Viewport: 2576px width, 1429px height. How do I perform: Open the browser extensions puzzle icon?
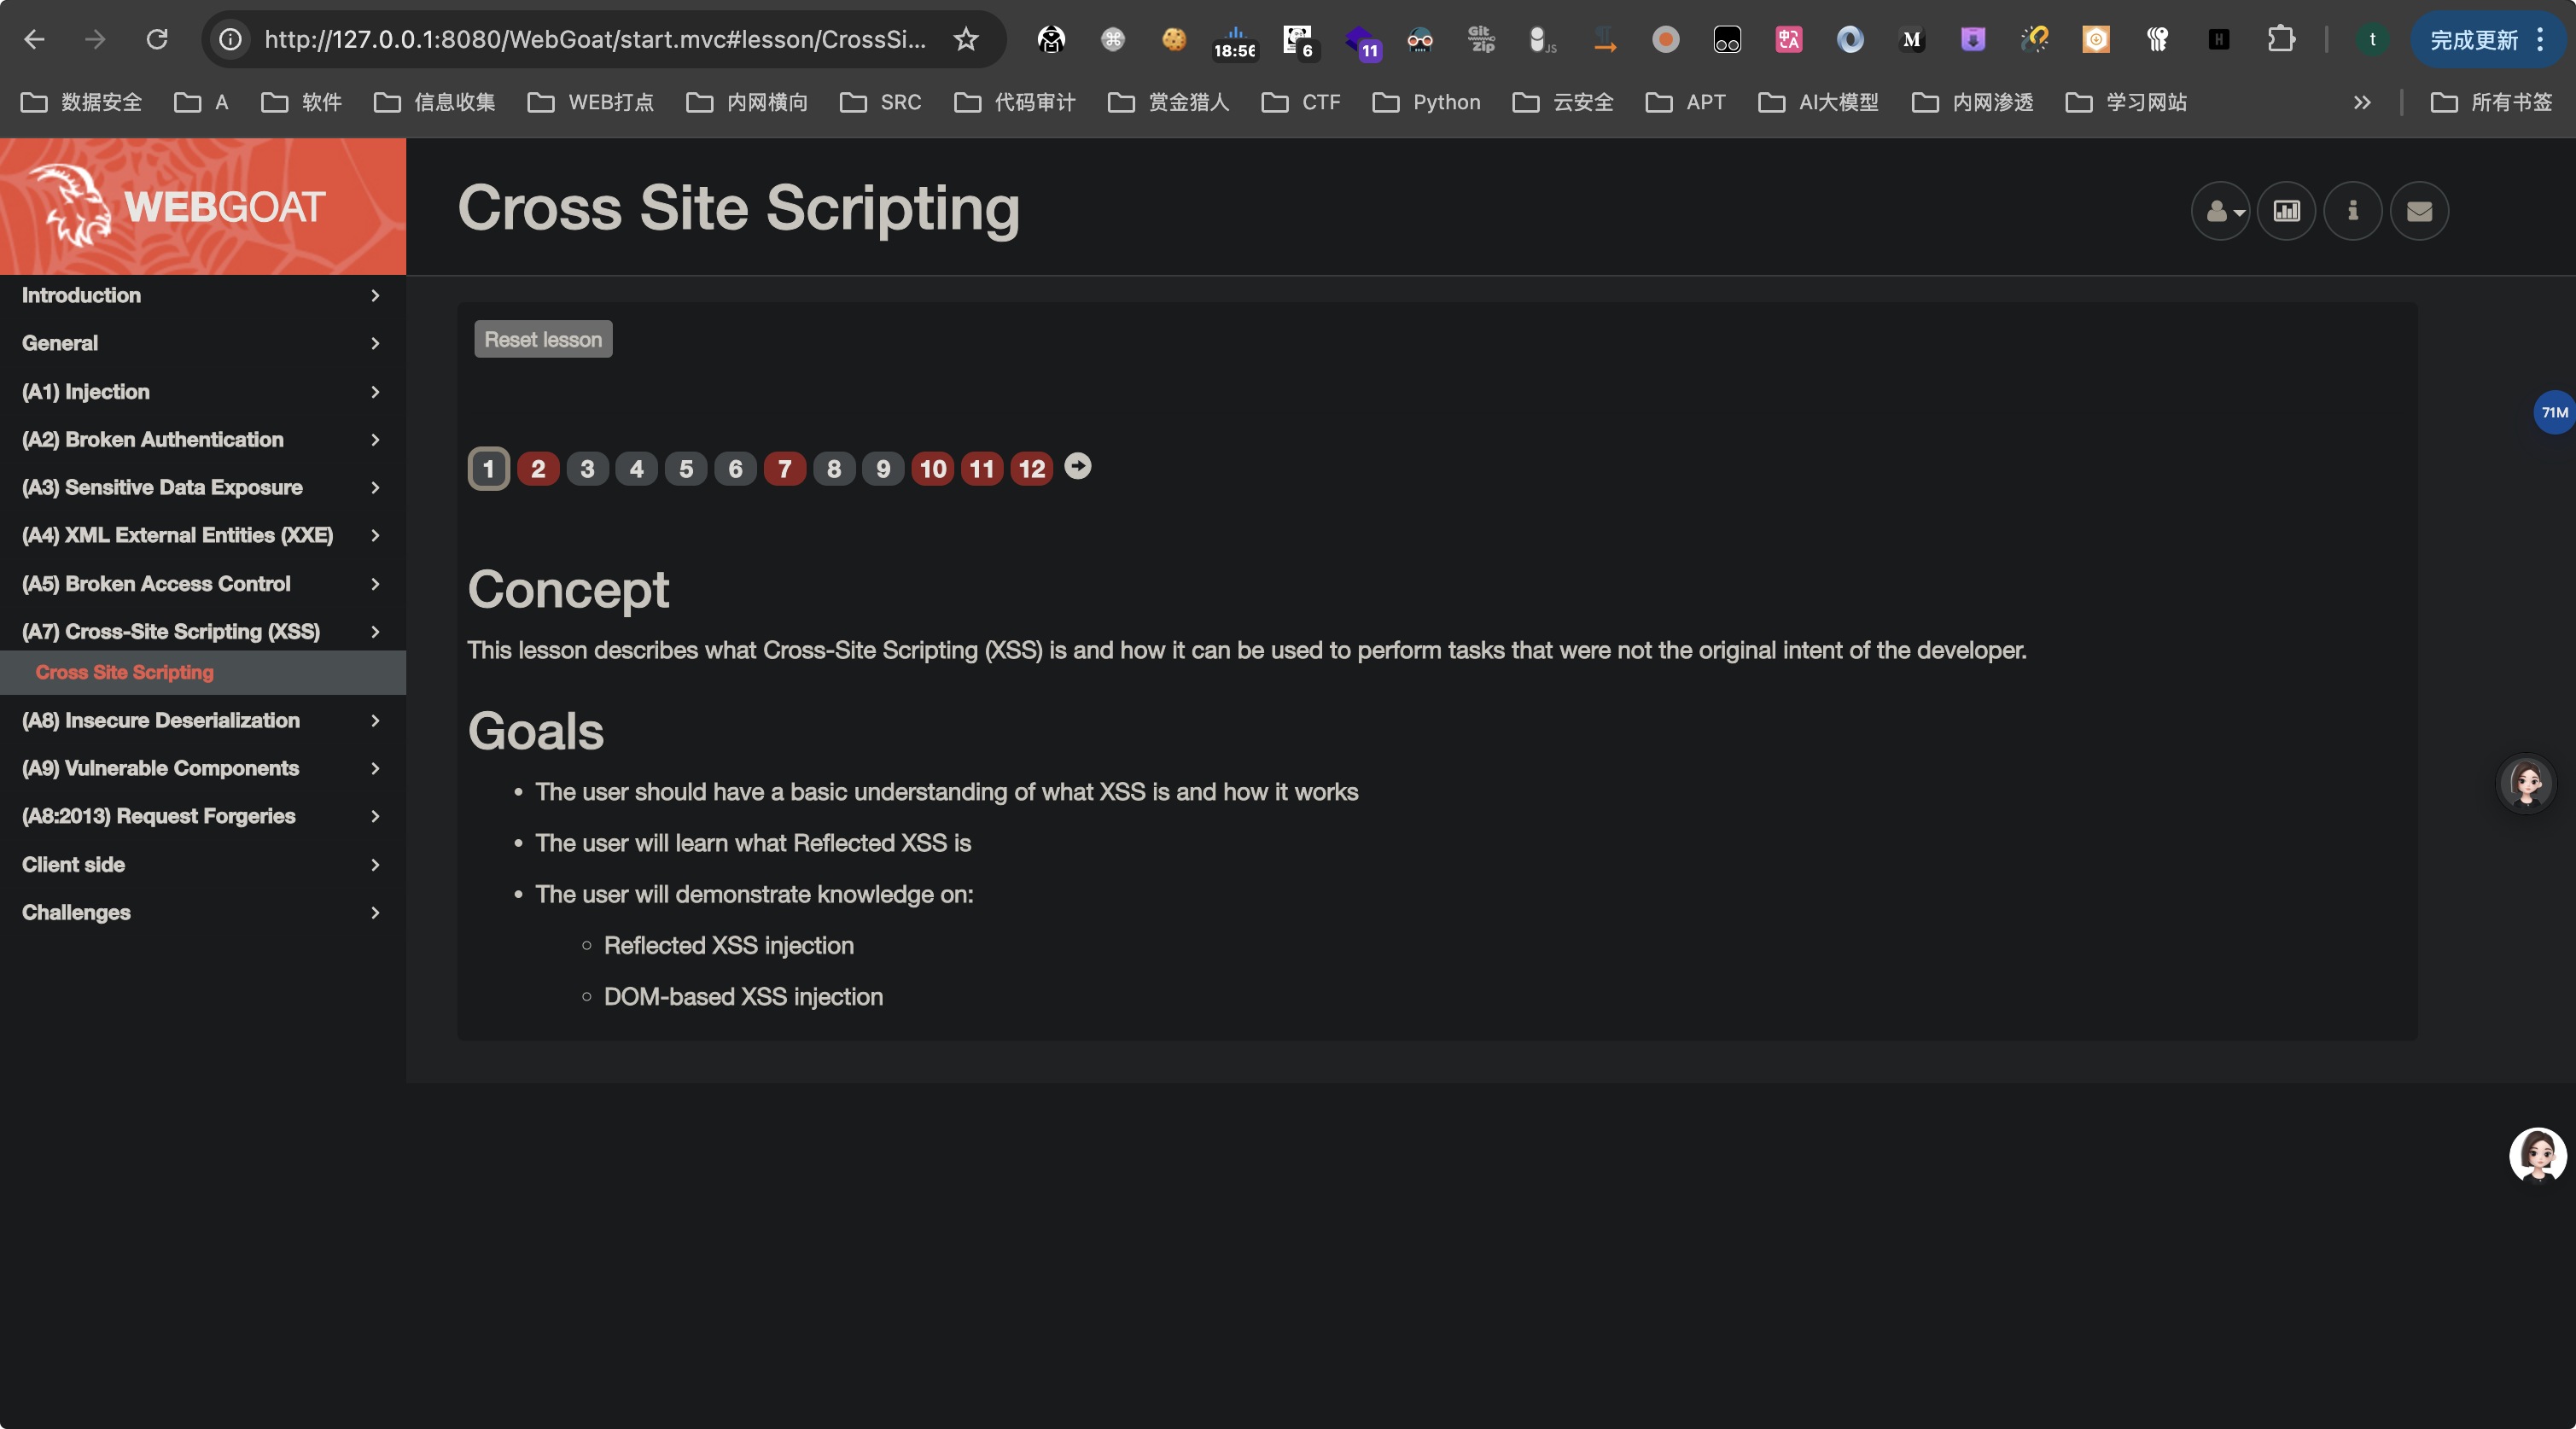tap(2280, 40)
